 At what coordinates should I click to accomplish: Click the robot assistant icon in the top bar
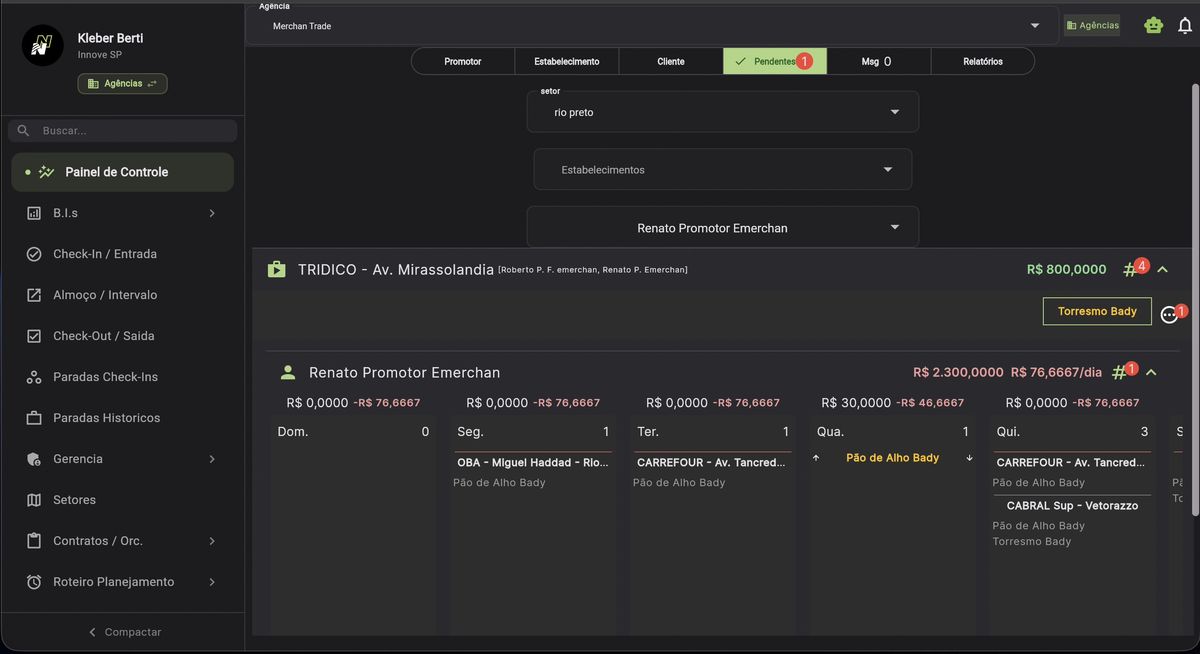(1152, 24)
